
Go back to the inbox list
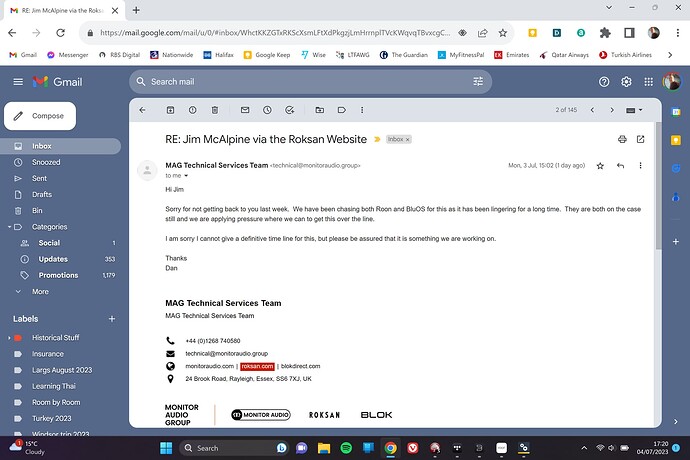[x=142, y=109]
